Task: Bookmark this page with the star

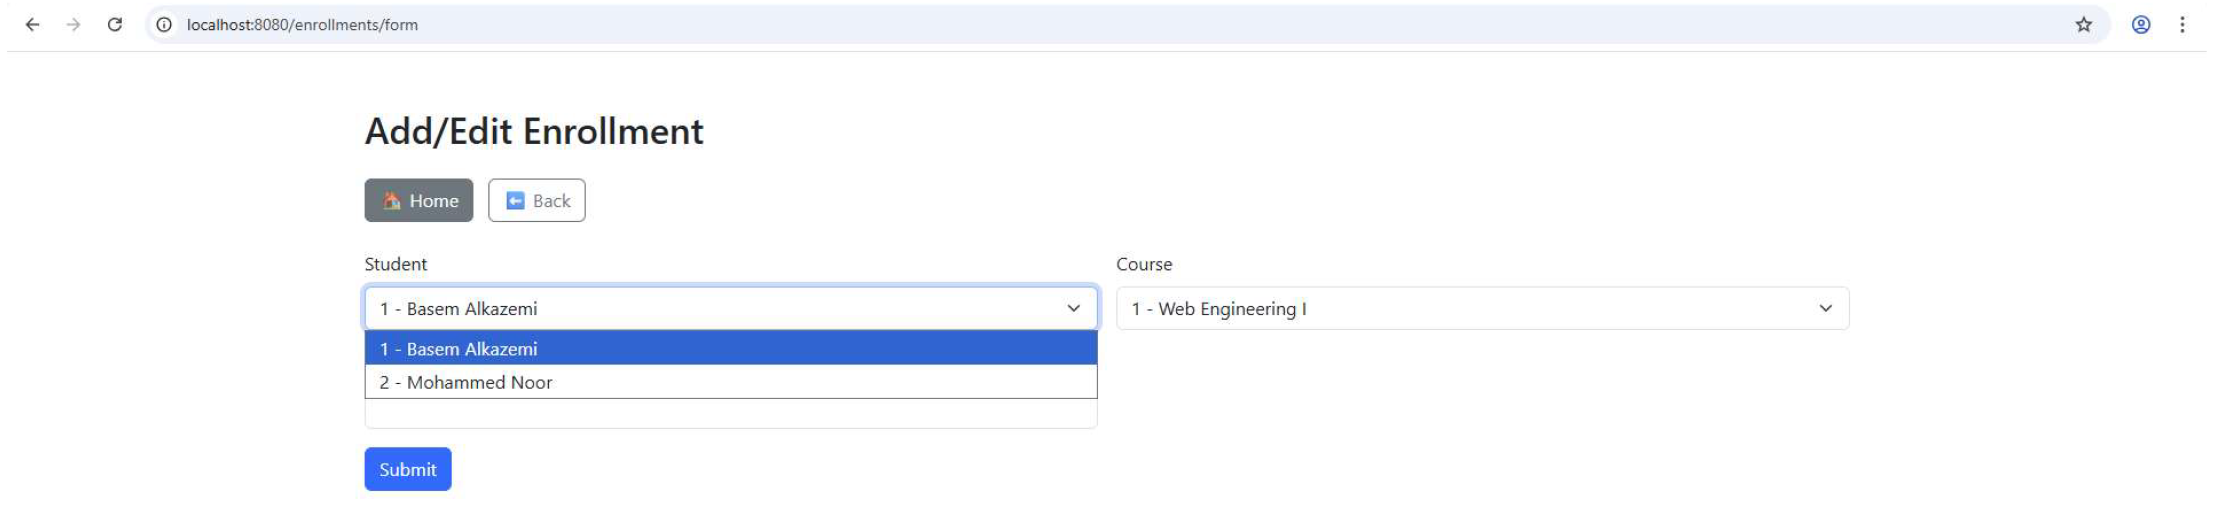Action: [2083, 25]
